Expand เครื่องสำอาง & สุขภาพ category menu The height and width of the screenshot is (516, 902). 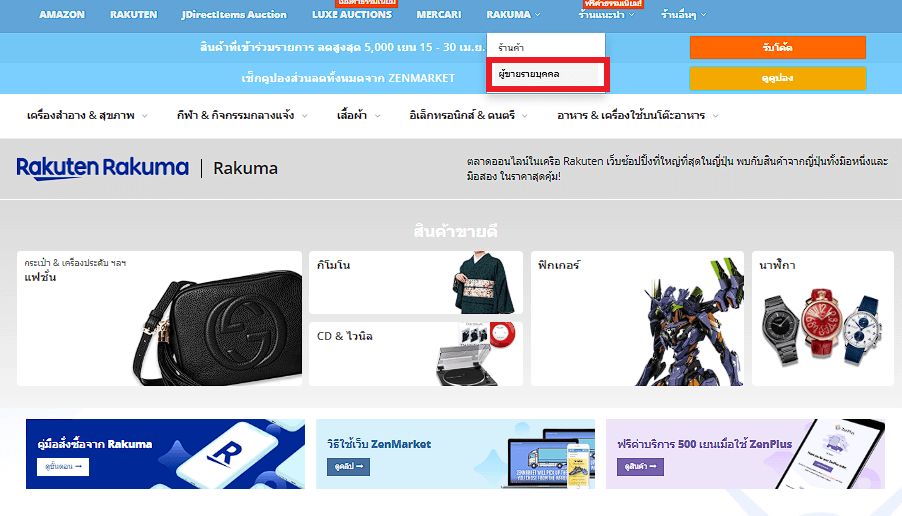87,116
